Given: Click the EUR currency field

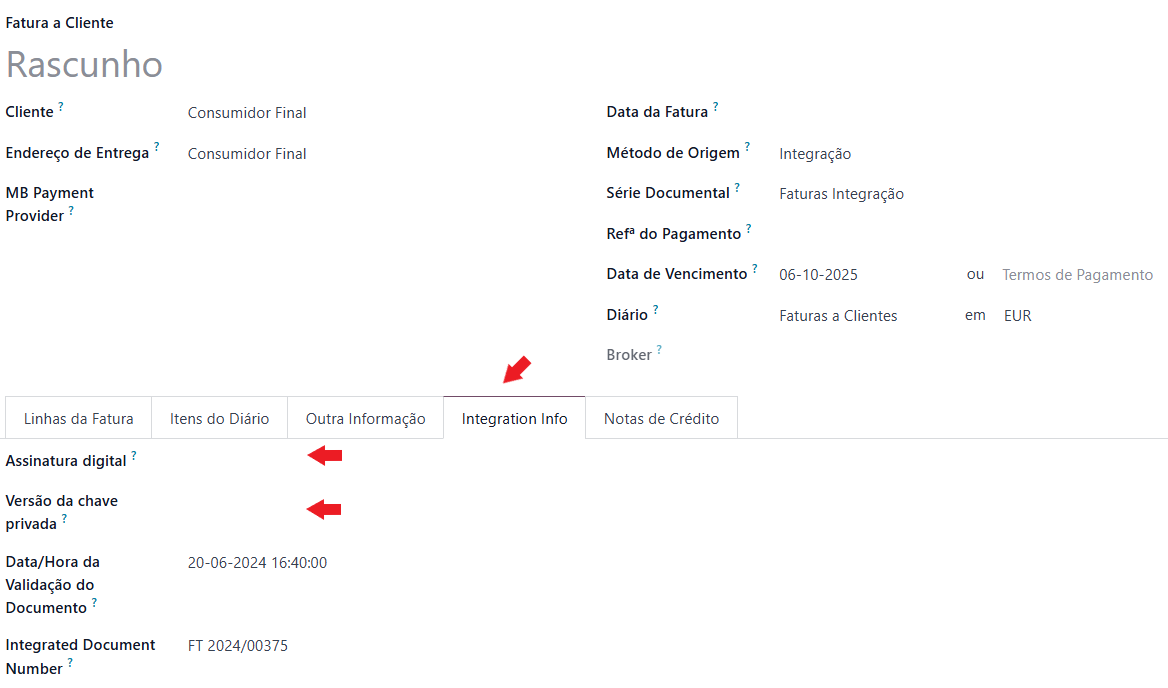Looking at the screenshot, I should point(1018,316).
